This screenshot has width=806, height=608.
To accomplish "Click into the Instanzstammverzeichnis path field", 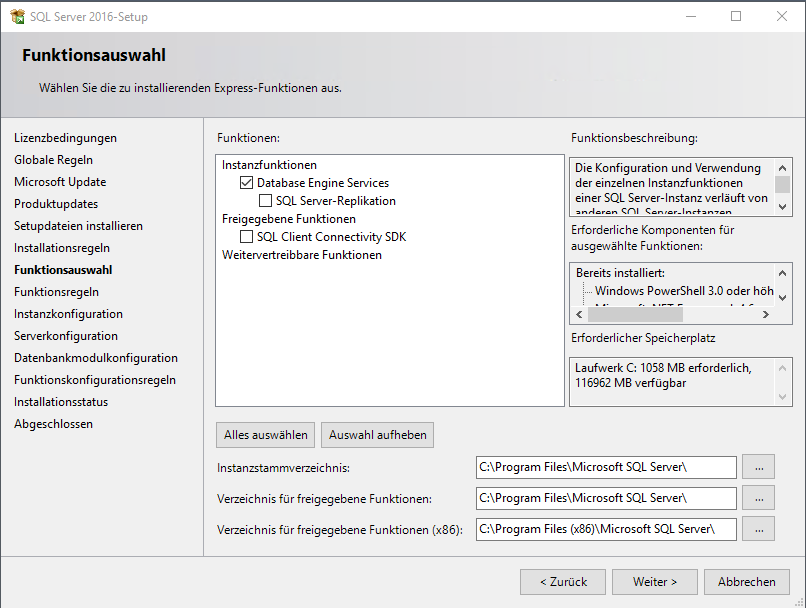I will (x=606, y=467).
